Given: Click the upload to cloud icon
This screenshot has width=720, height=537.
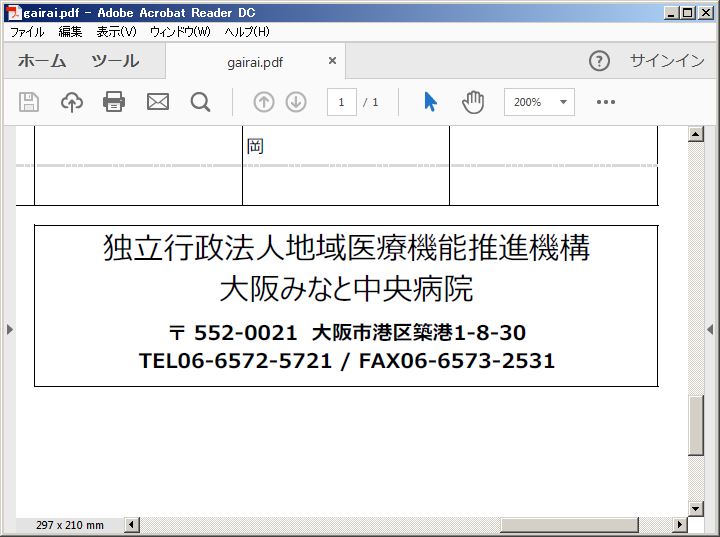Looking at the screenshot, I should (72, 102).
